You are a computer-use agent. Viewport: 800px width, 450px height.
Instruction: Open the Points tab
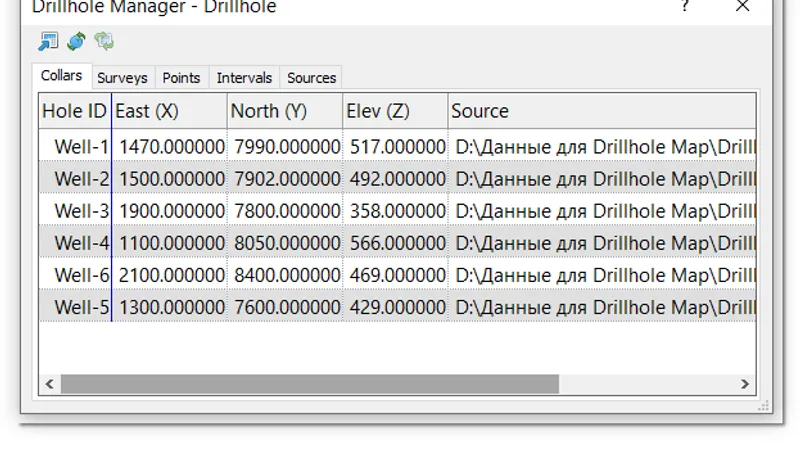click(181, 78)
